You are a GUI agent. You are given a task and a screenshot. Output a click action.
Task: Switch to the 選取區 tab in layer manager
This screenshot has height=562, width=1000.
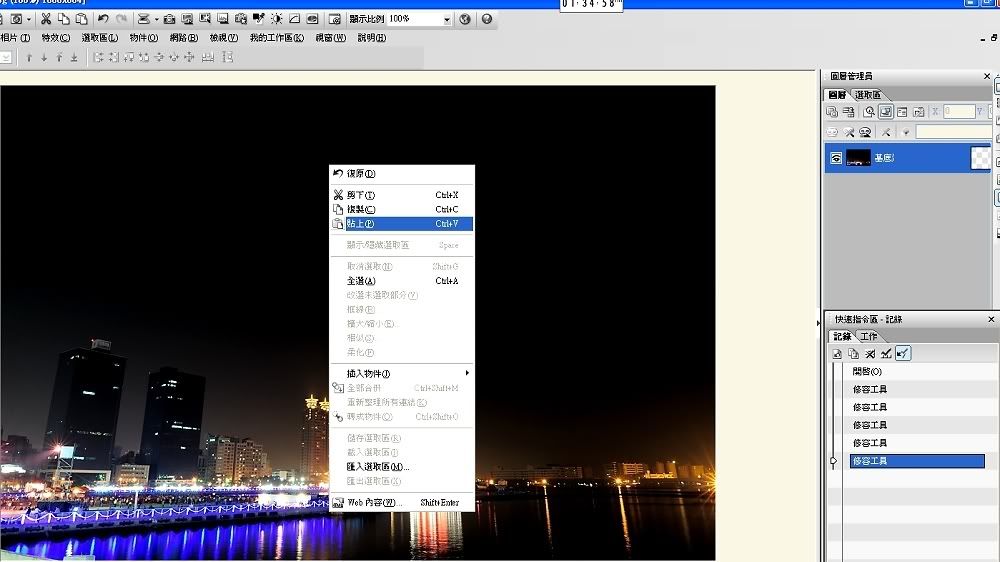click(x=868, y=95)
